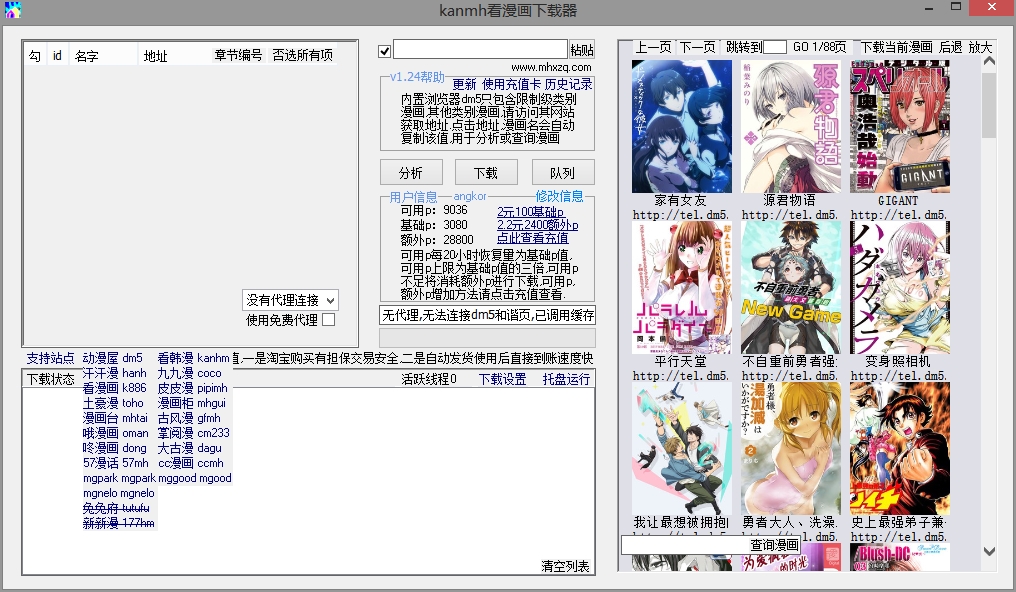Screen dimensions: 1016x592
Task: Enable the 使用免费代理 checkbox
Action: point(329,319)
